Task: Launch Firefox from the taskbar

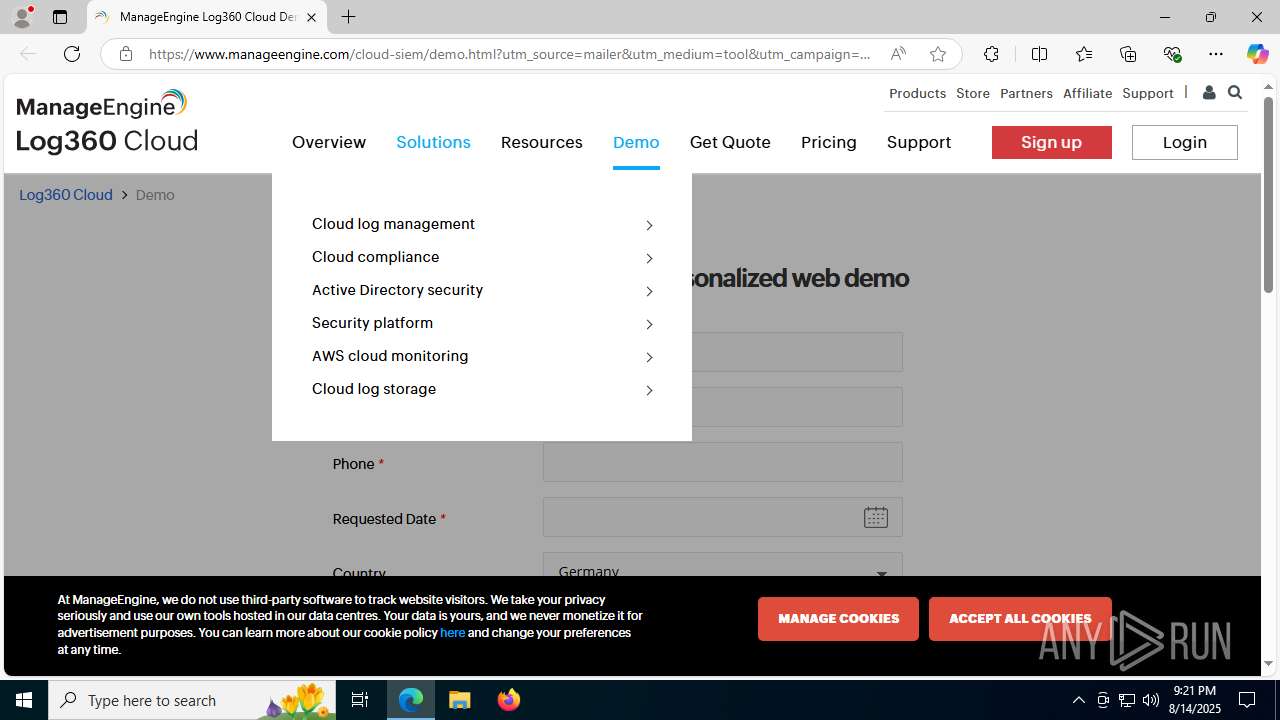Action: pos(509,700)
